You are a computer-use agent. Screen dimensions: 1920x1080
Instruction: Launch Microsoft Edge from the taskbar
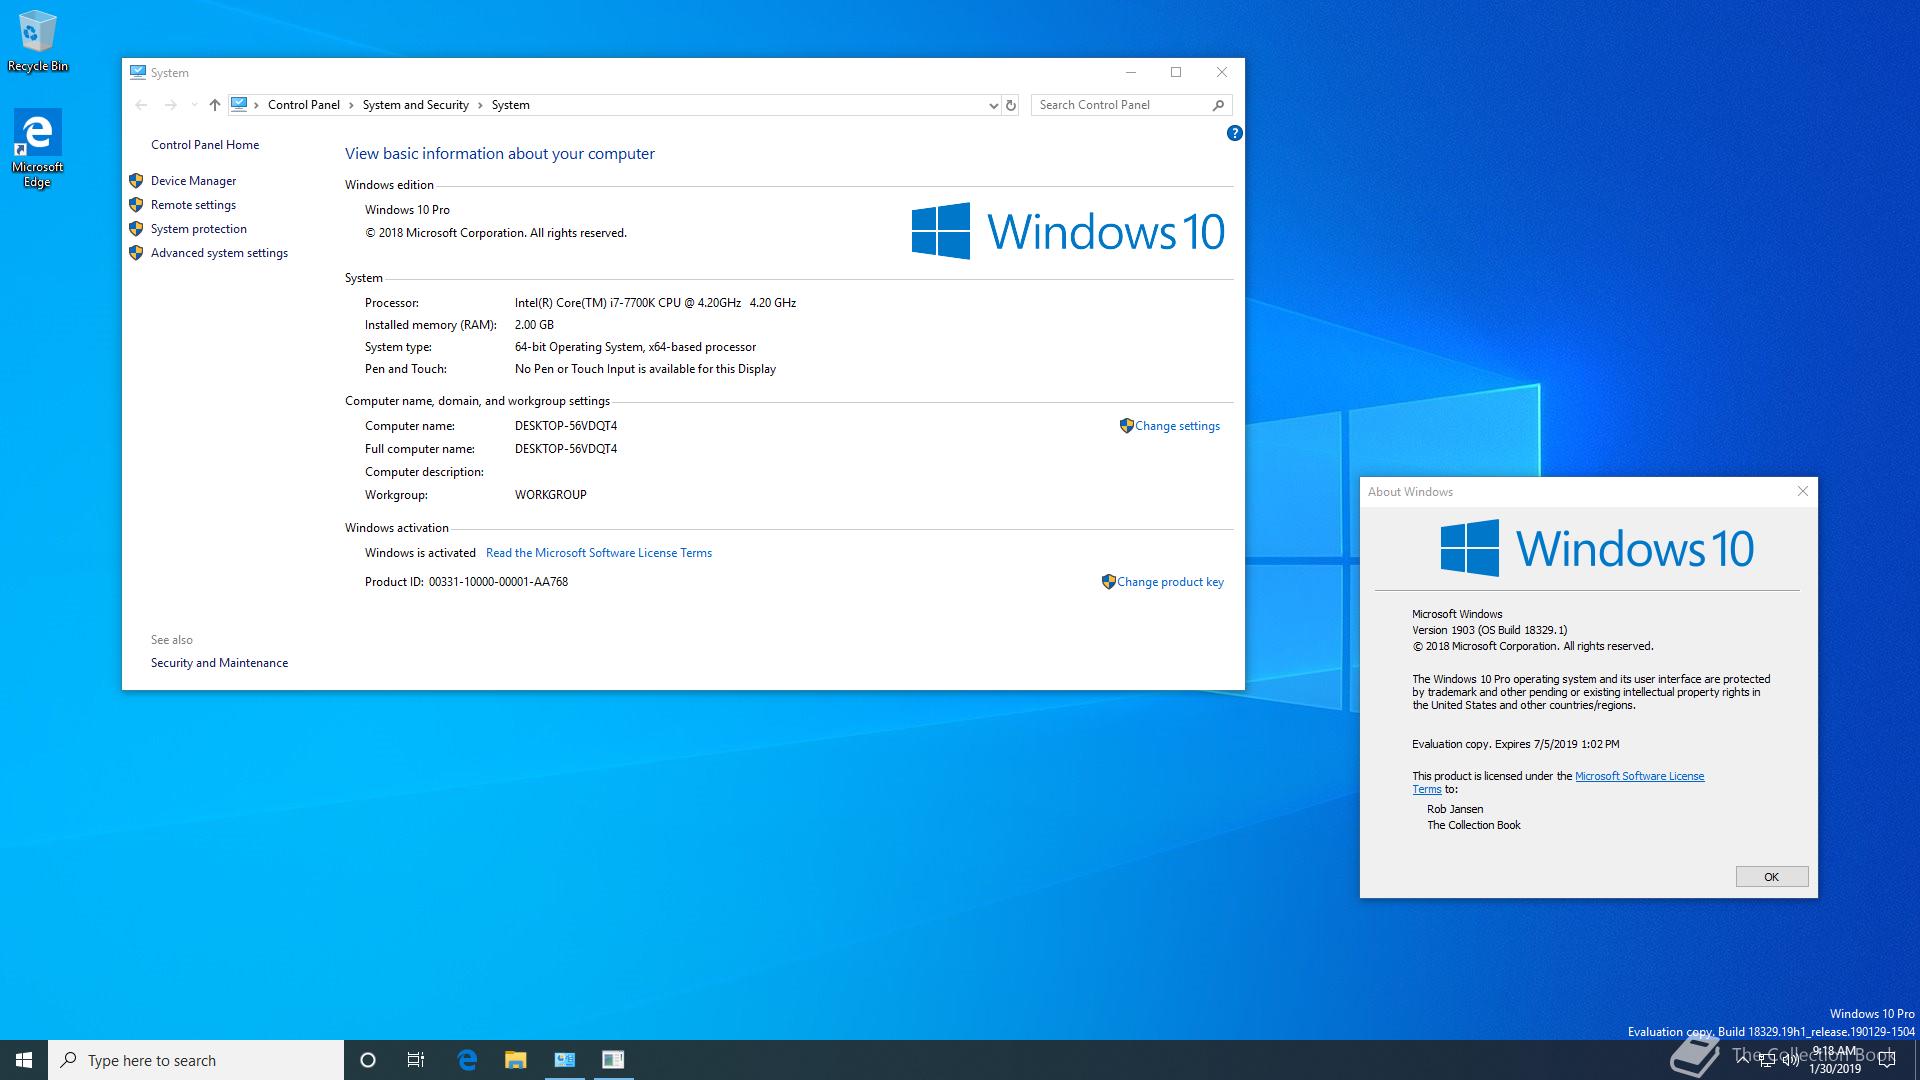pos(466,1060)
